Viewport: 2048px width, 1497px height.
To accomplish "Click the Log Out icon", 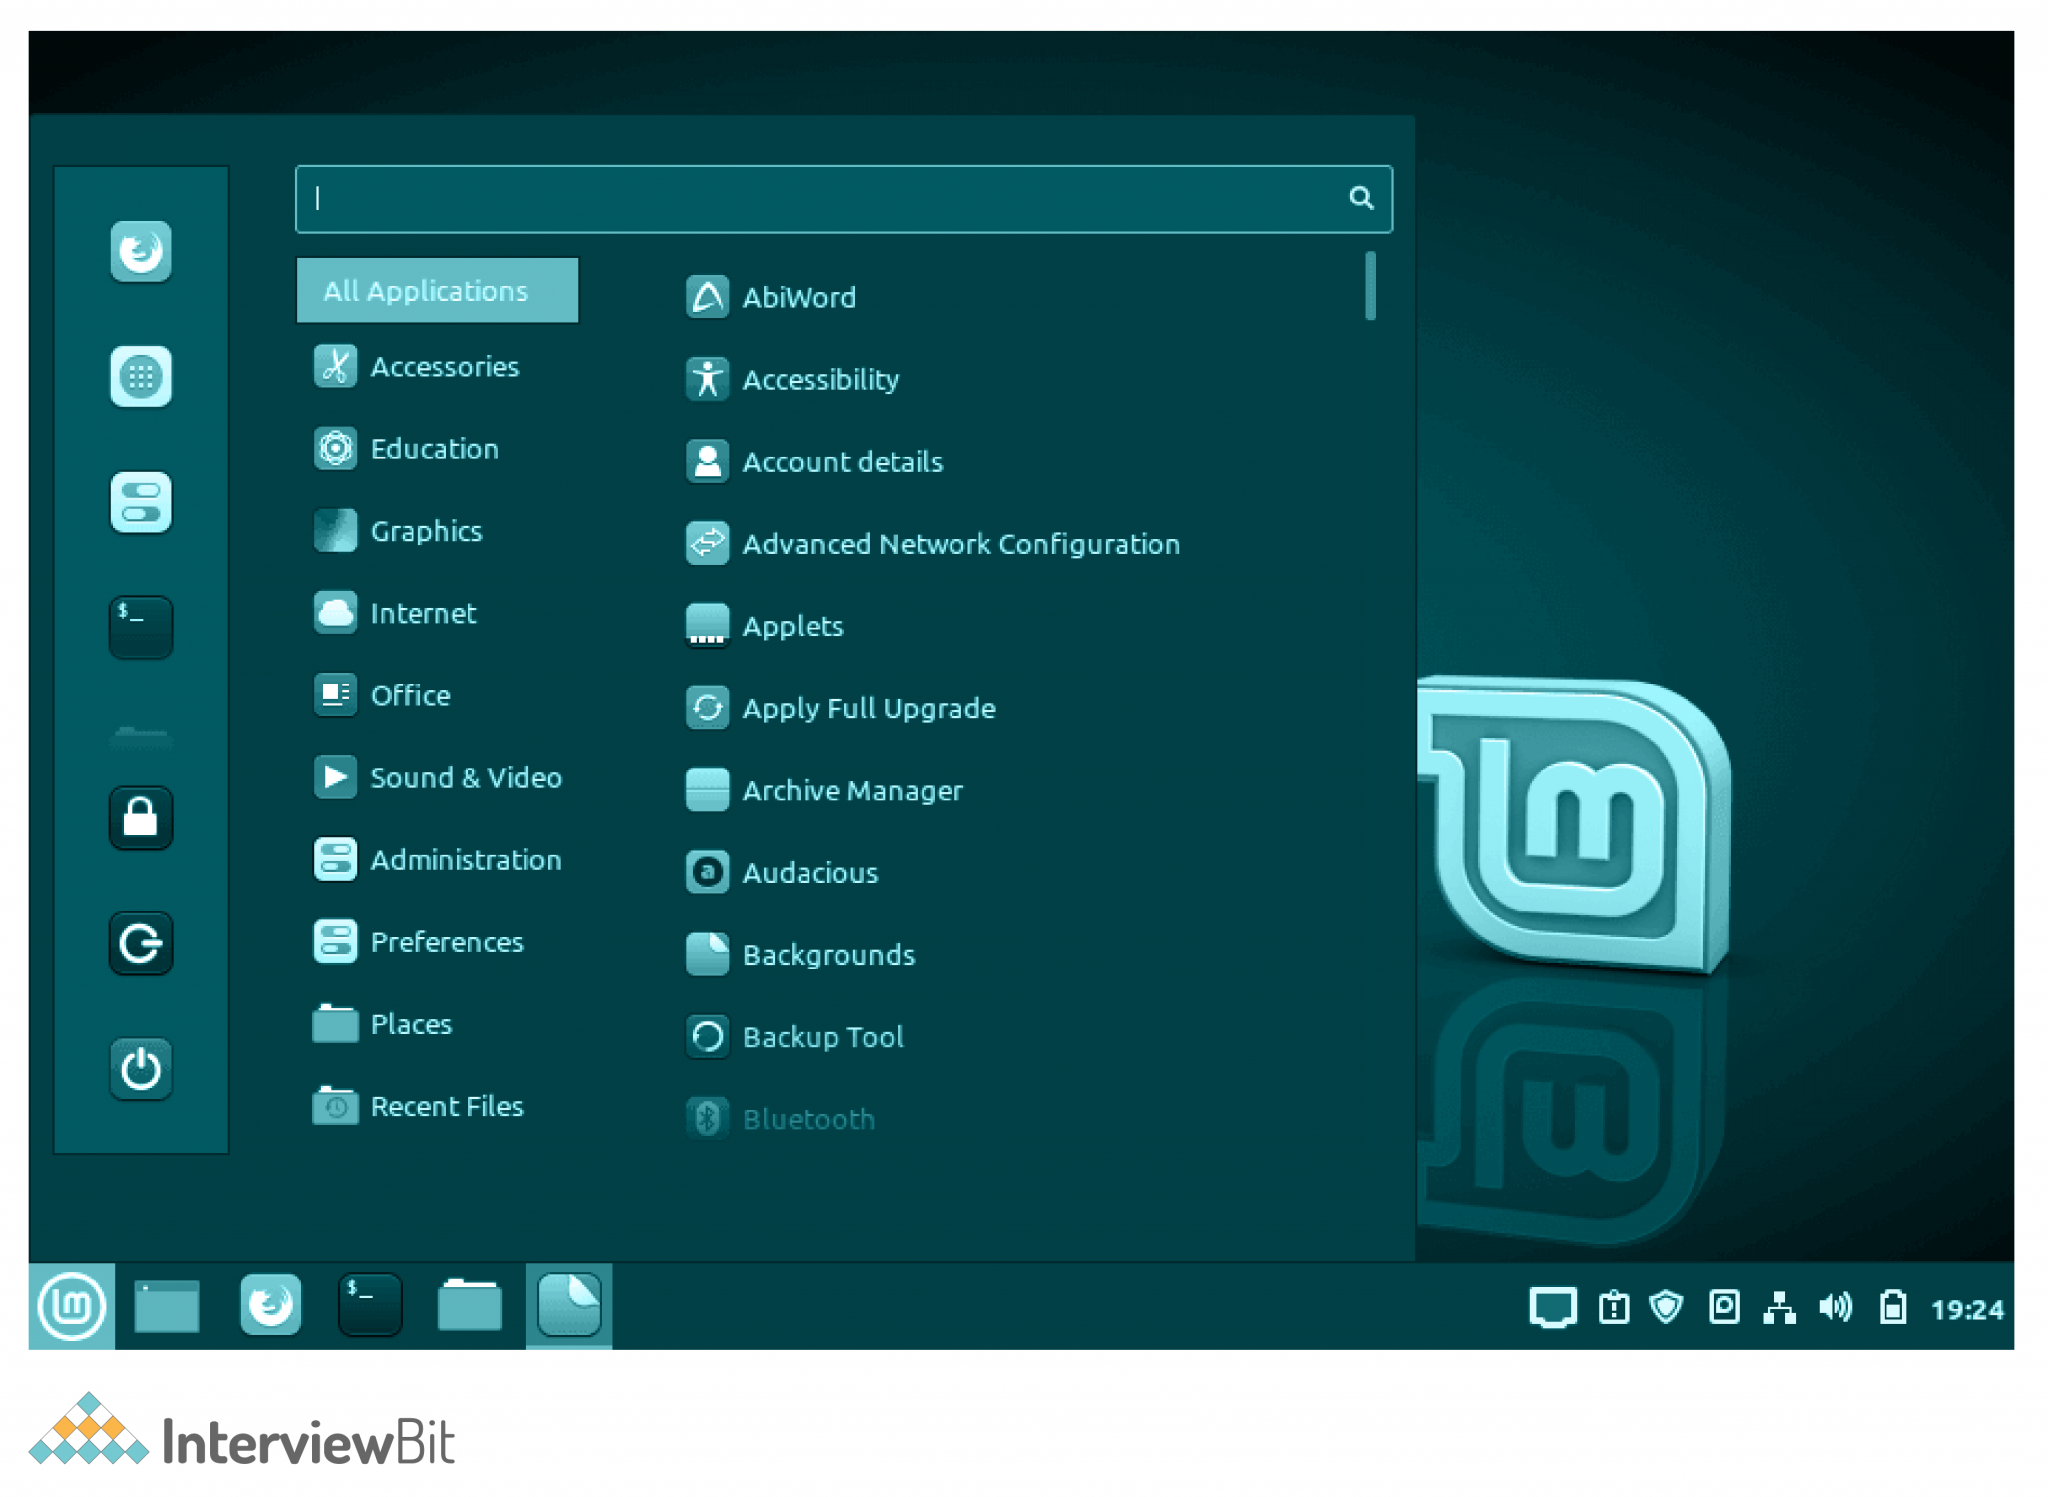I will [x=141, y=943].
